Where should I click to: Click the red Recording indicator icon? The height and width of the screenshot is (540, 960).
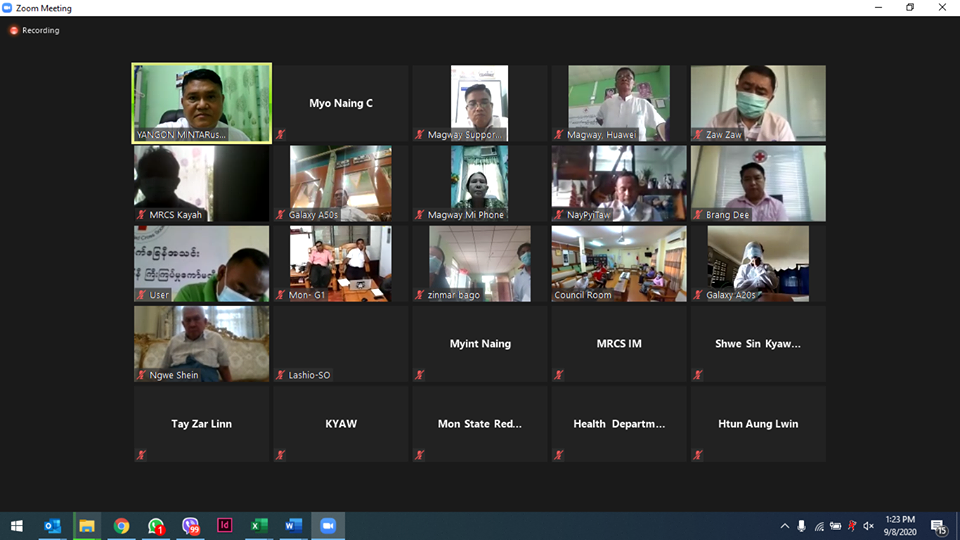(x=14, y=31)
